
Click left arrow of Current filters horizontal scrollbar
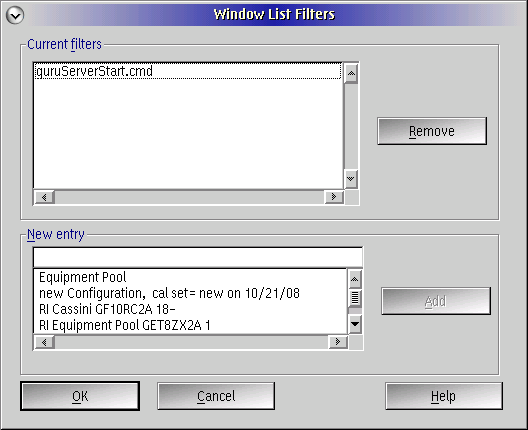click(x=44, y=197)
